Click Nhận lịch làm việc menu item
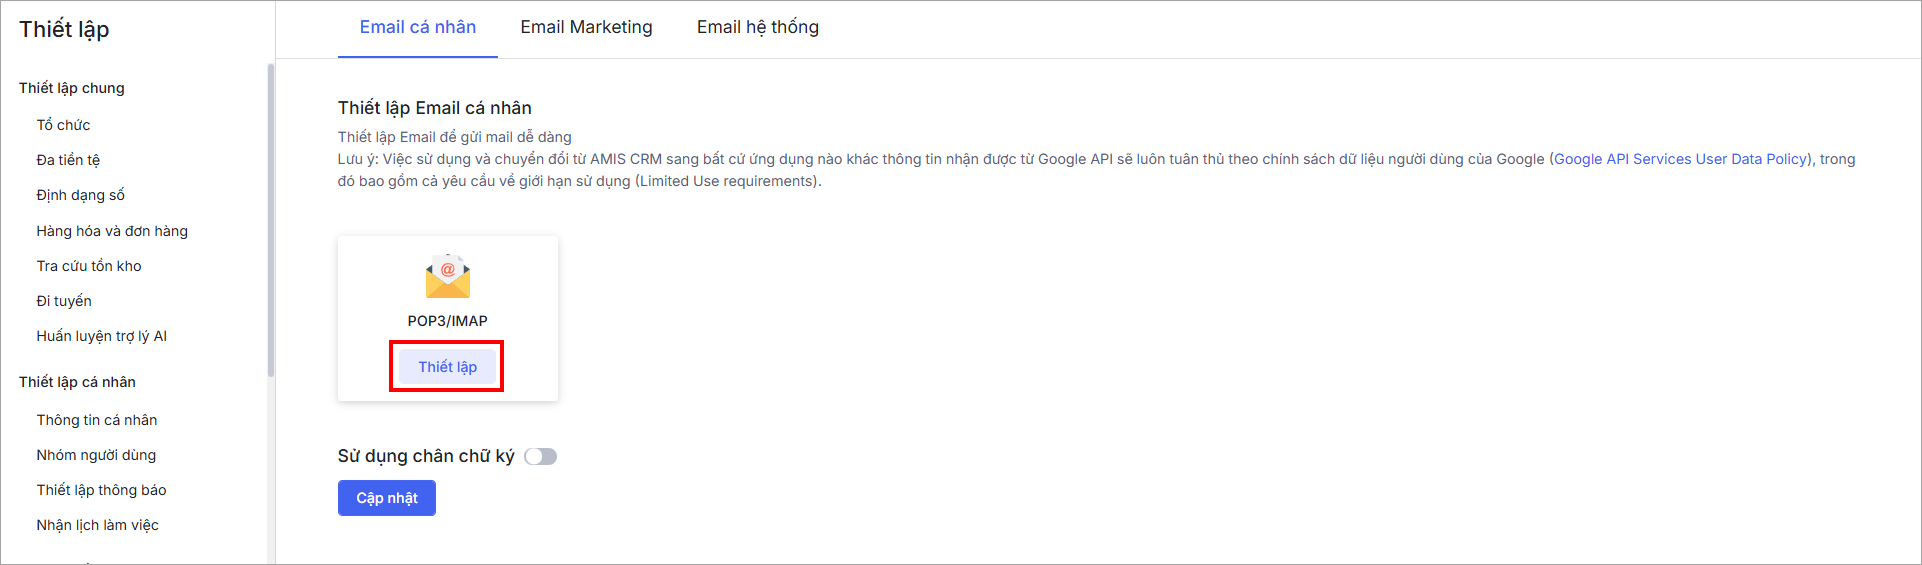Image resolution: width=1922 pixels, height=565 pixels. 97,525
